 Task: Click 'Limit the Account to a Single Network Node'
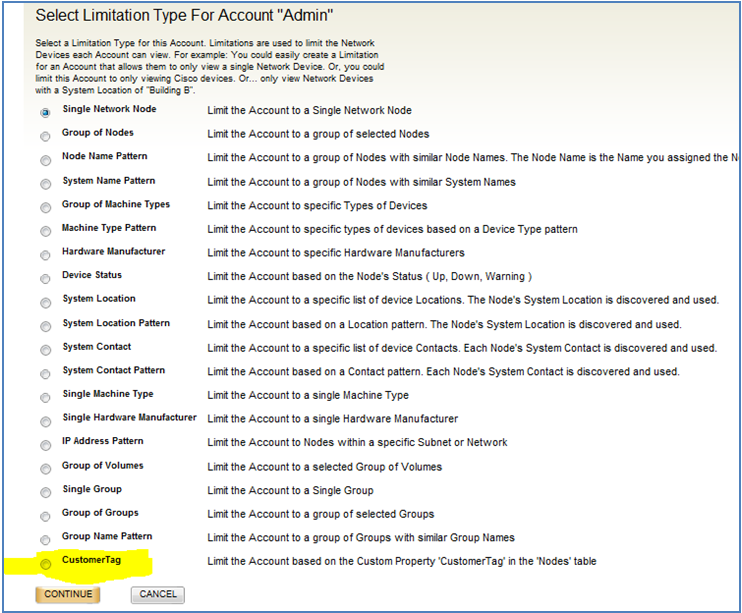(x=309, y=110)
